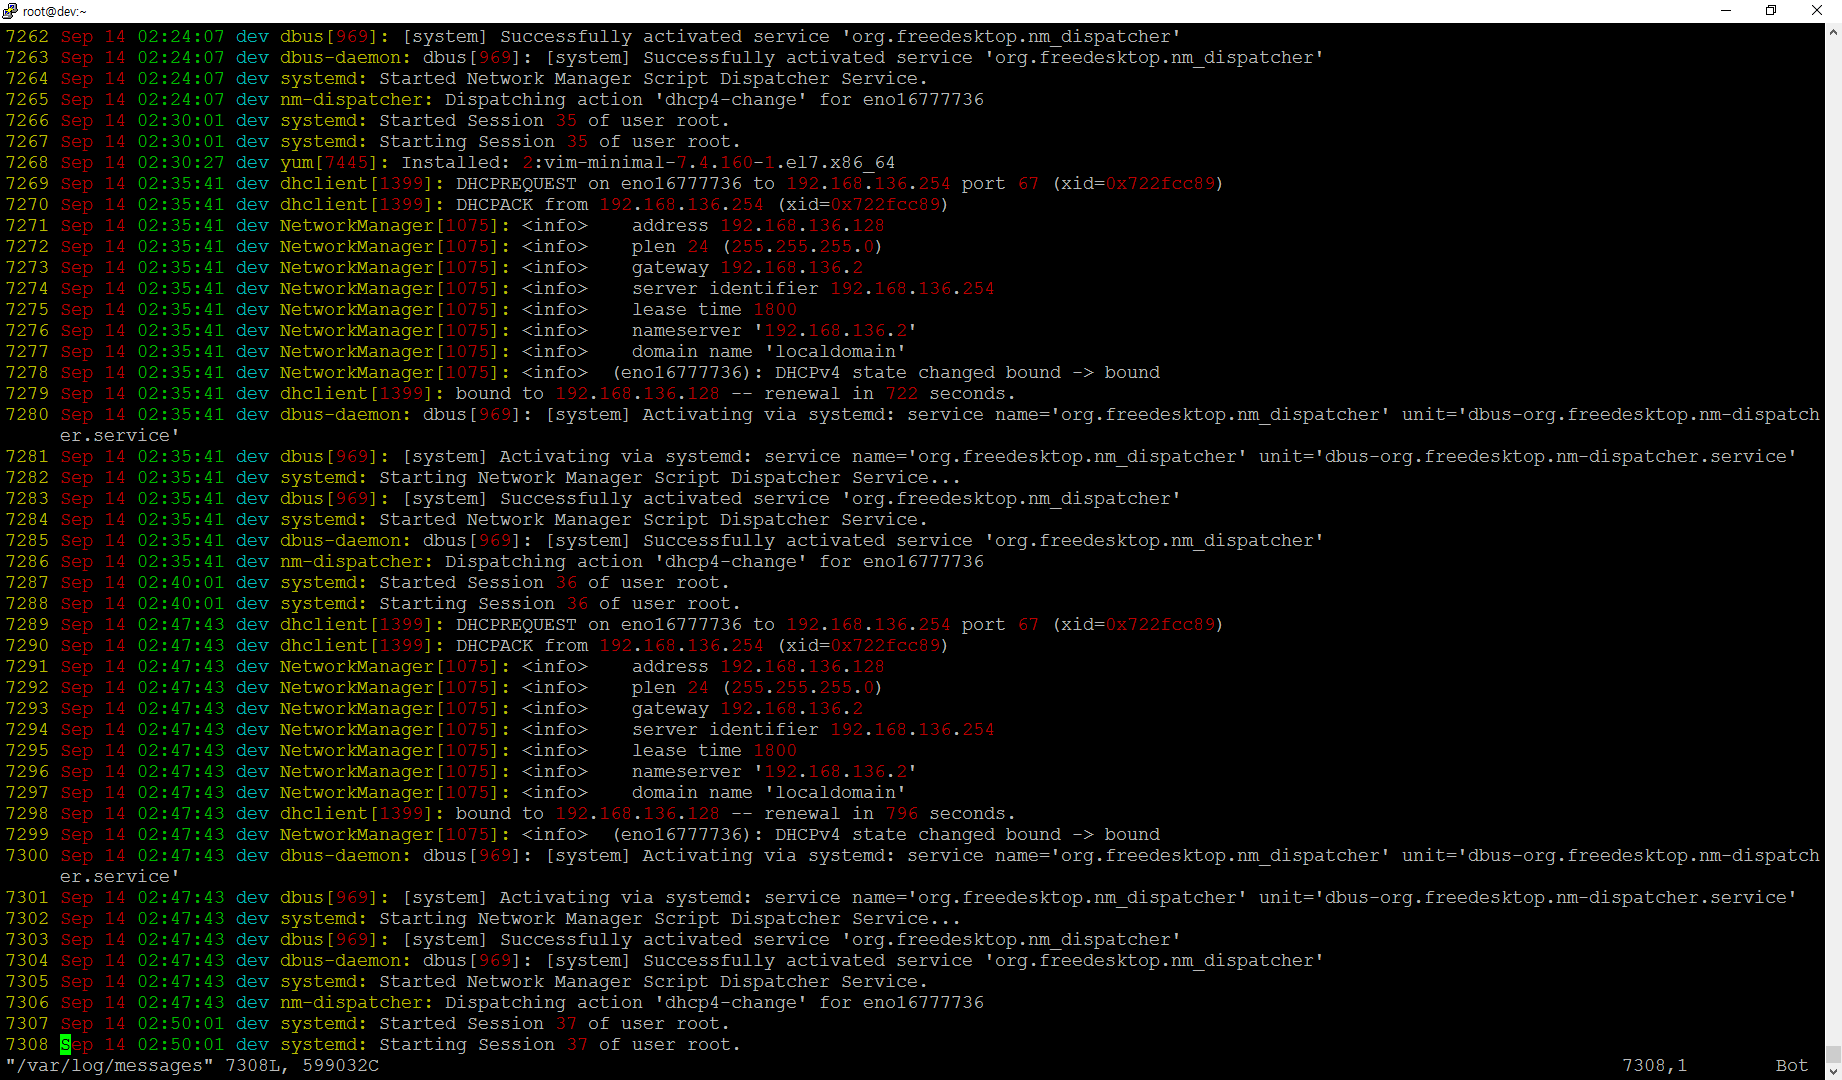
Task: Click the green cursor on line 7308
Action: tap(65, 1045)
